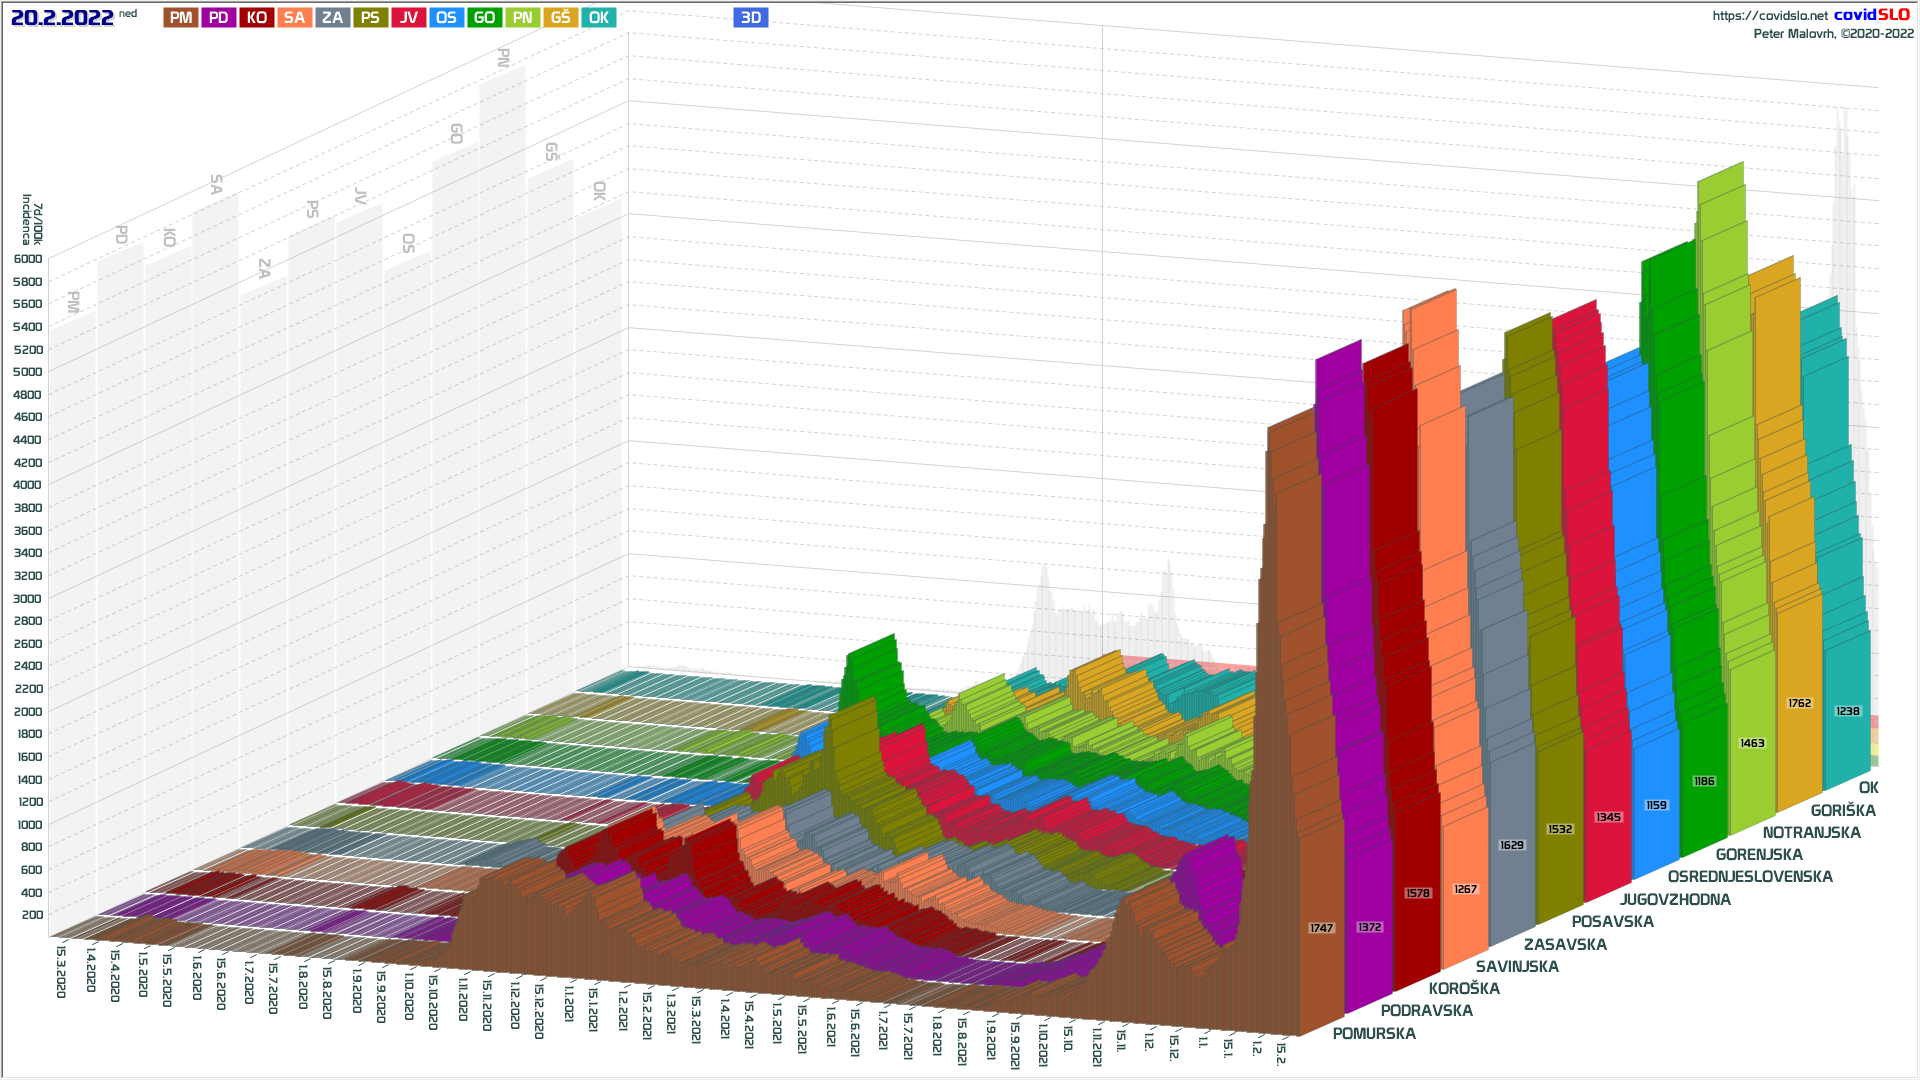Viewport: 1920px width, 1080px height.
Task: Click the 1747 value label on Pomurska
Action: (x=1321, y=928)
